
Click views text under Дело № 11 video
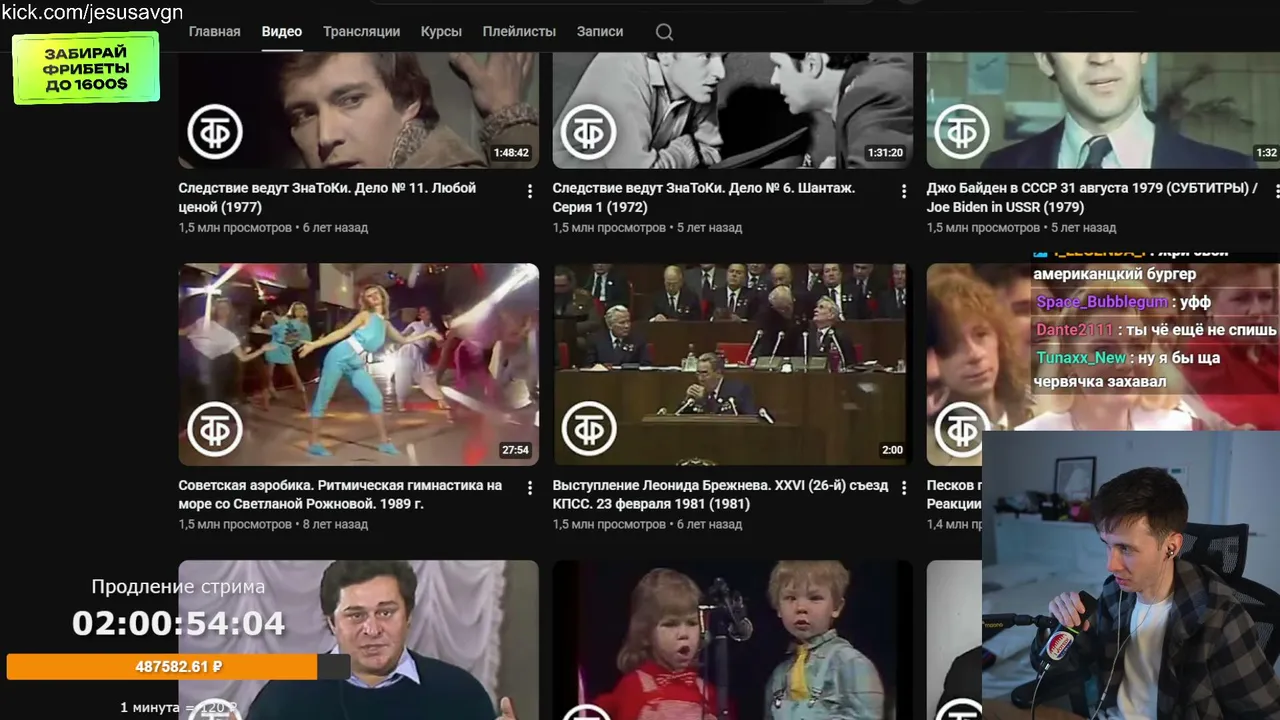273,228
